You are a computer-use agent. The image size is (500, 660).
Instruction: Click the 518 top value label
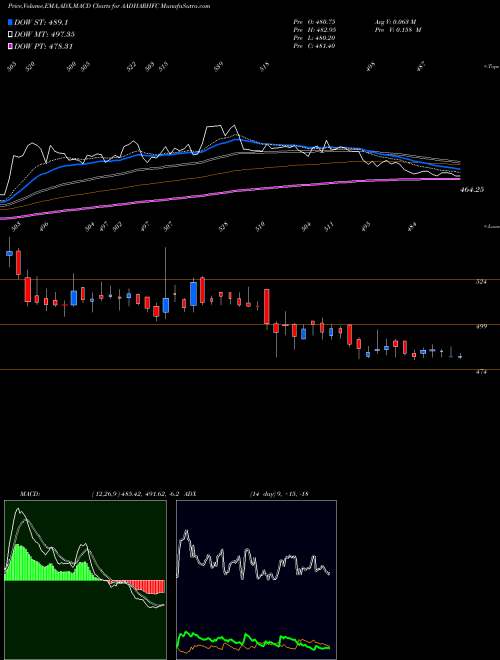tap(264, 67)
